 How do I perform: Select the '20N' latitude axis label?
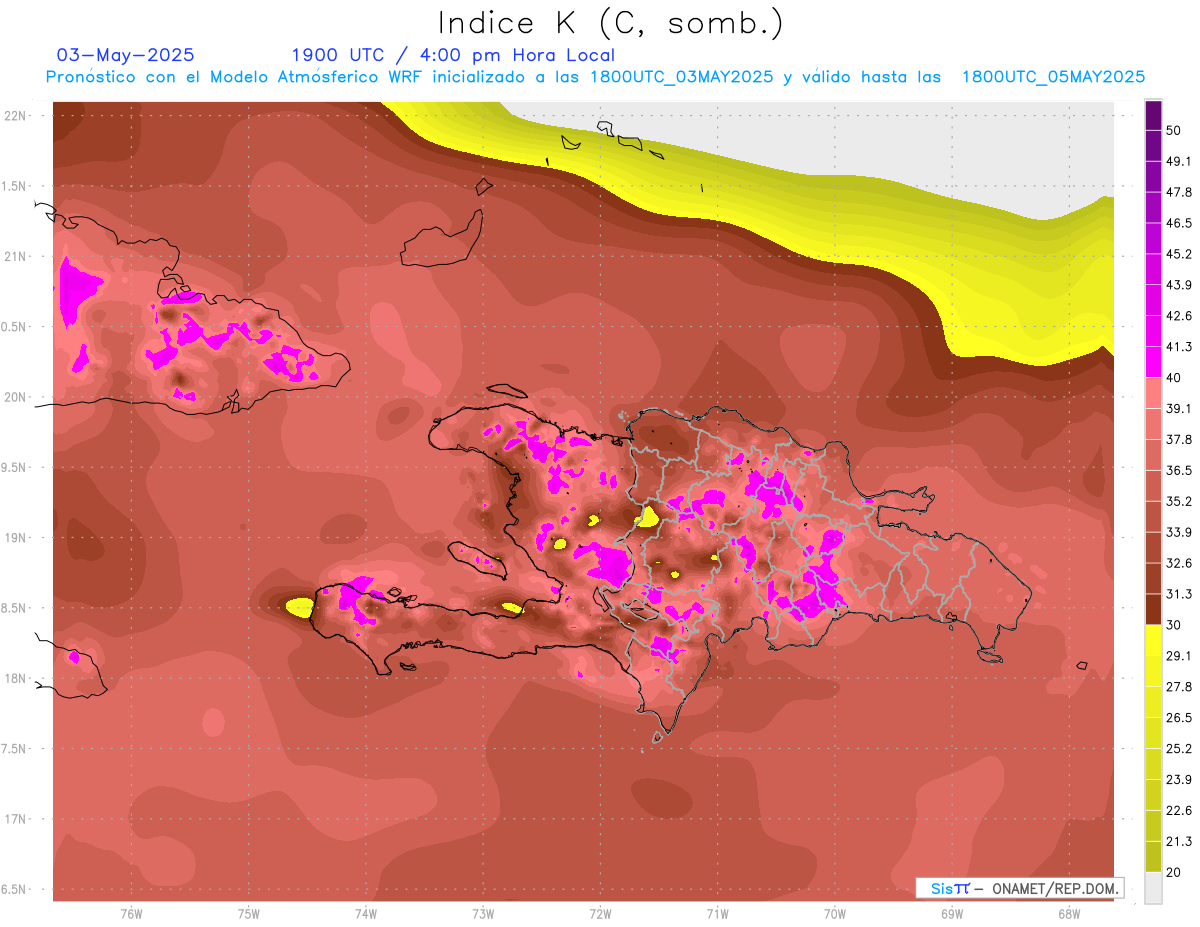point(15,397)
